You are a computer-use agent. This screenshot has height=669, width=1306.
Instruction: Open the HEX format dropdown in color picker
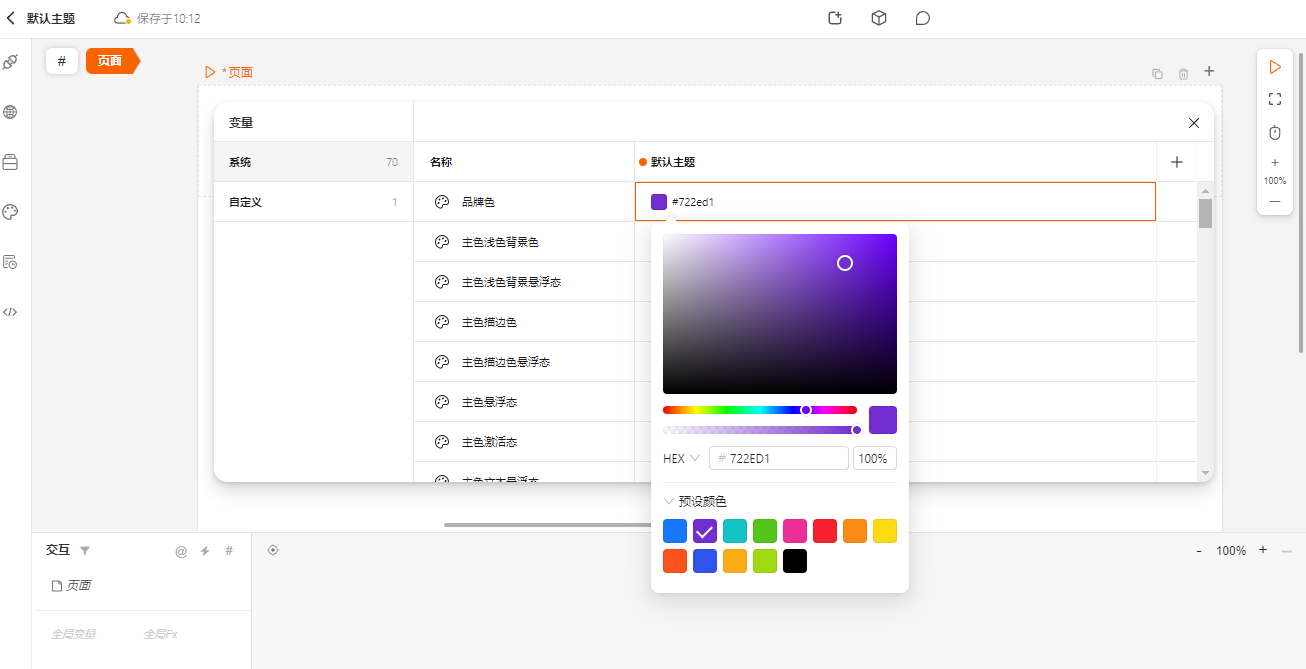[x=681, y=458]
